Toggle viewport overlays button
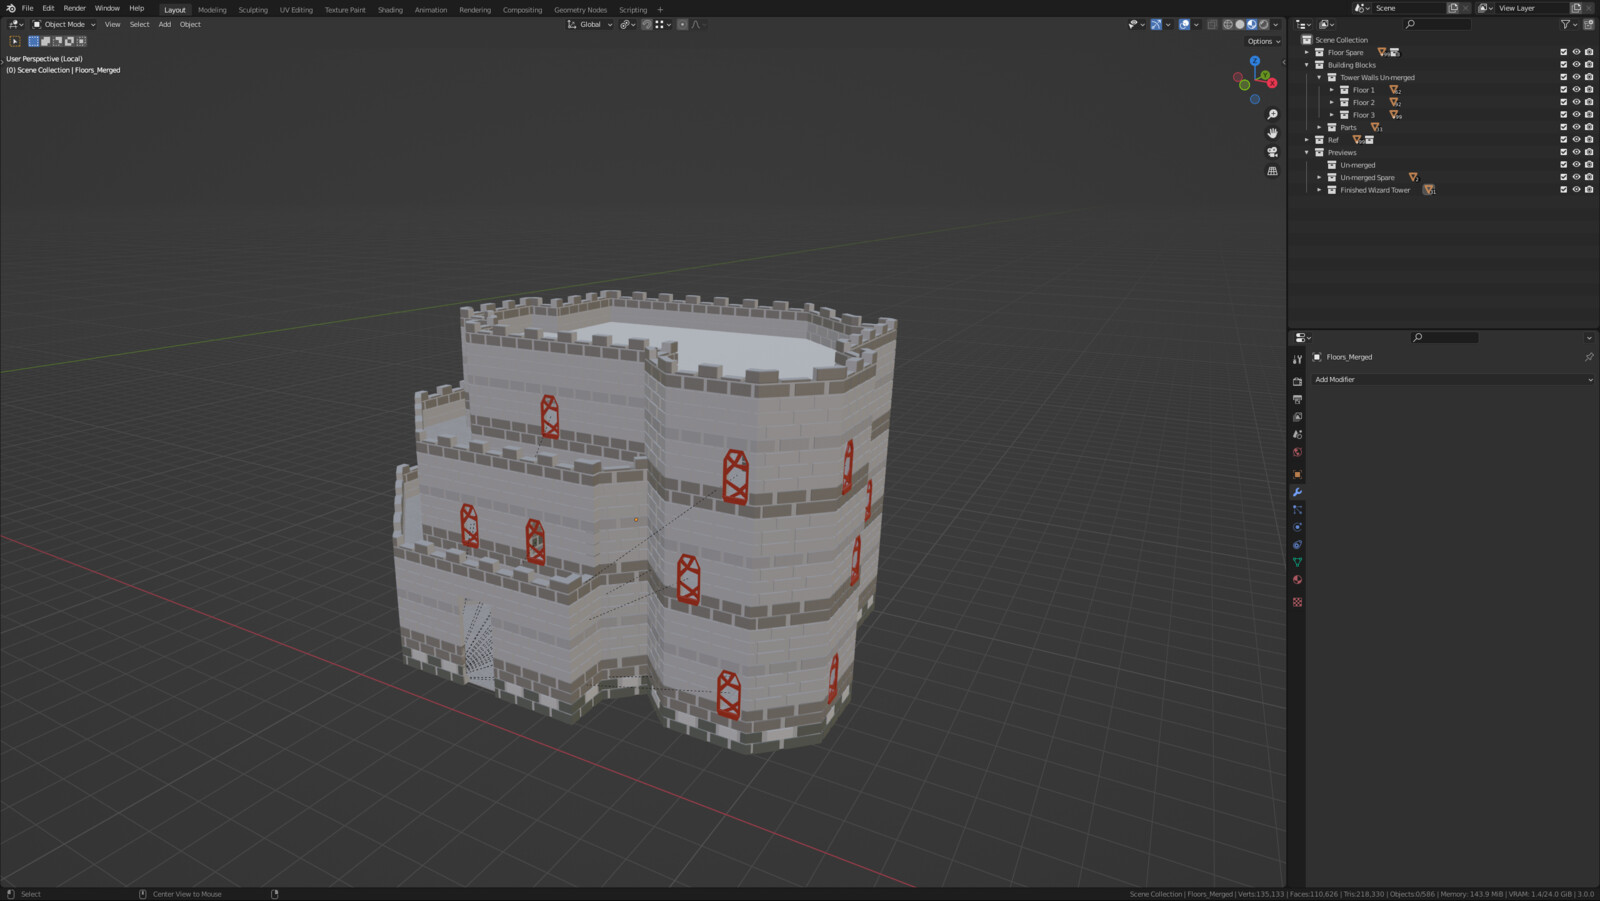Image resolution: width=1600 pixels, height=901 pixels. (1184, 24)
